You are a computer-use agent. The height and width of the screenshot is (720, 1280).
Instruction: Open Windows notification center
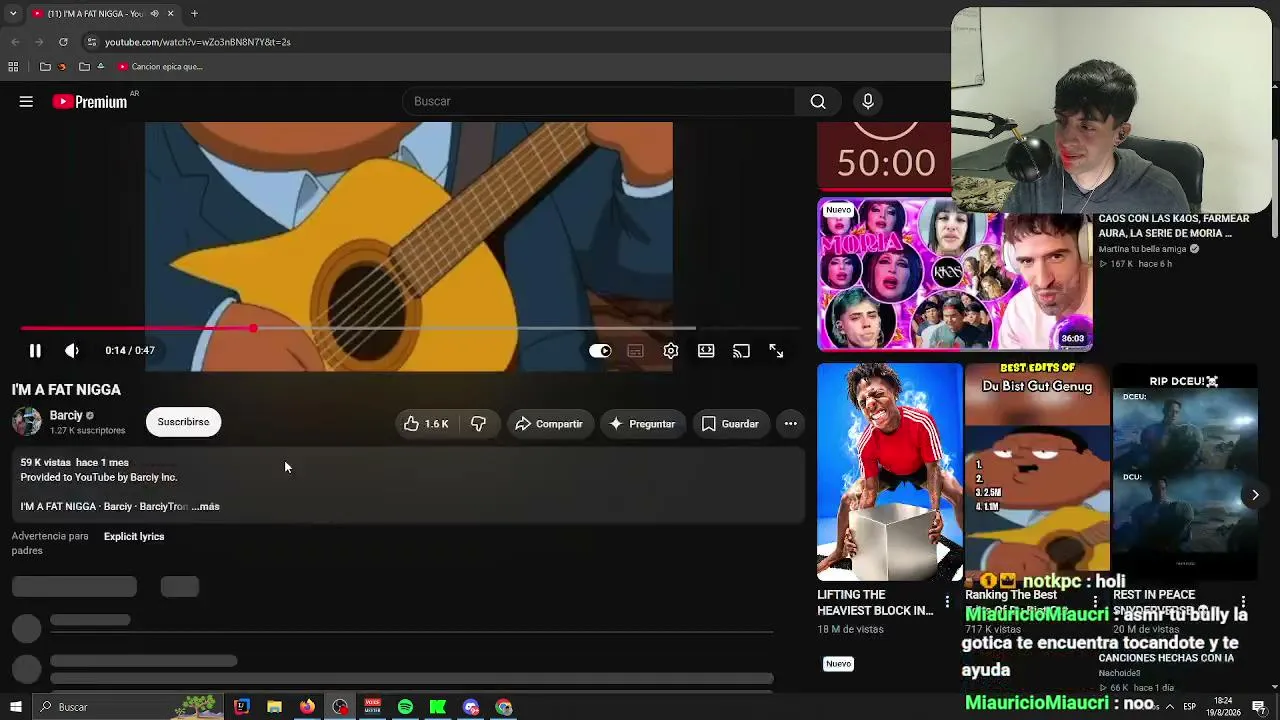(1260, 707)
